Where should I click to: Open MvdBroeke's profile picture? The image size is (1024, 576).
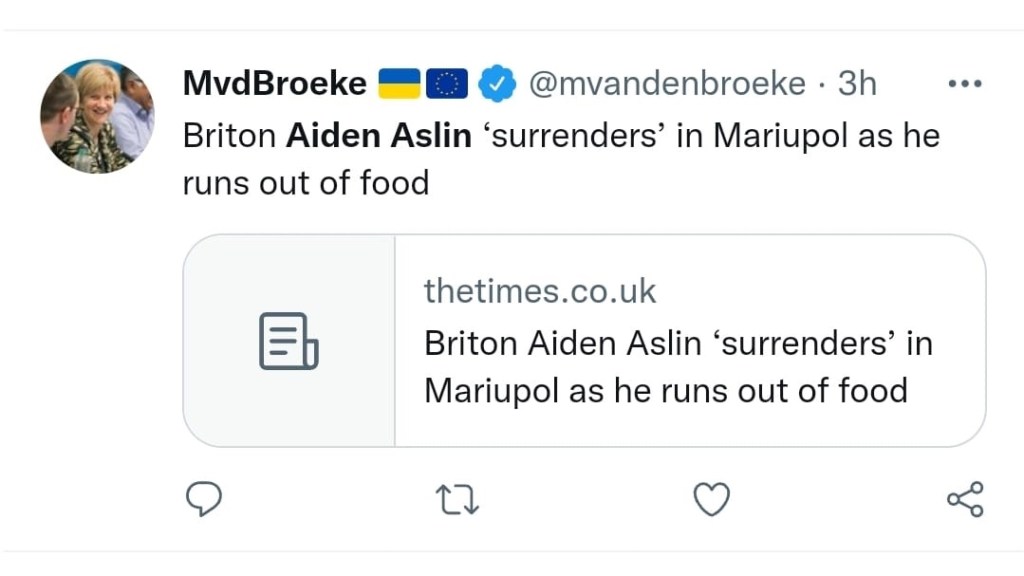point(97,116)
